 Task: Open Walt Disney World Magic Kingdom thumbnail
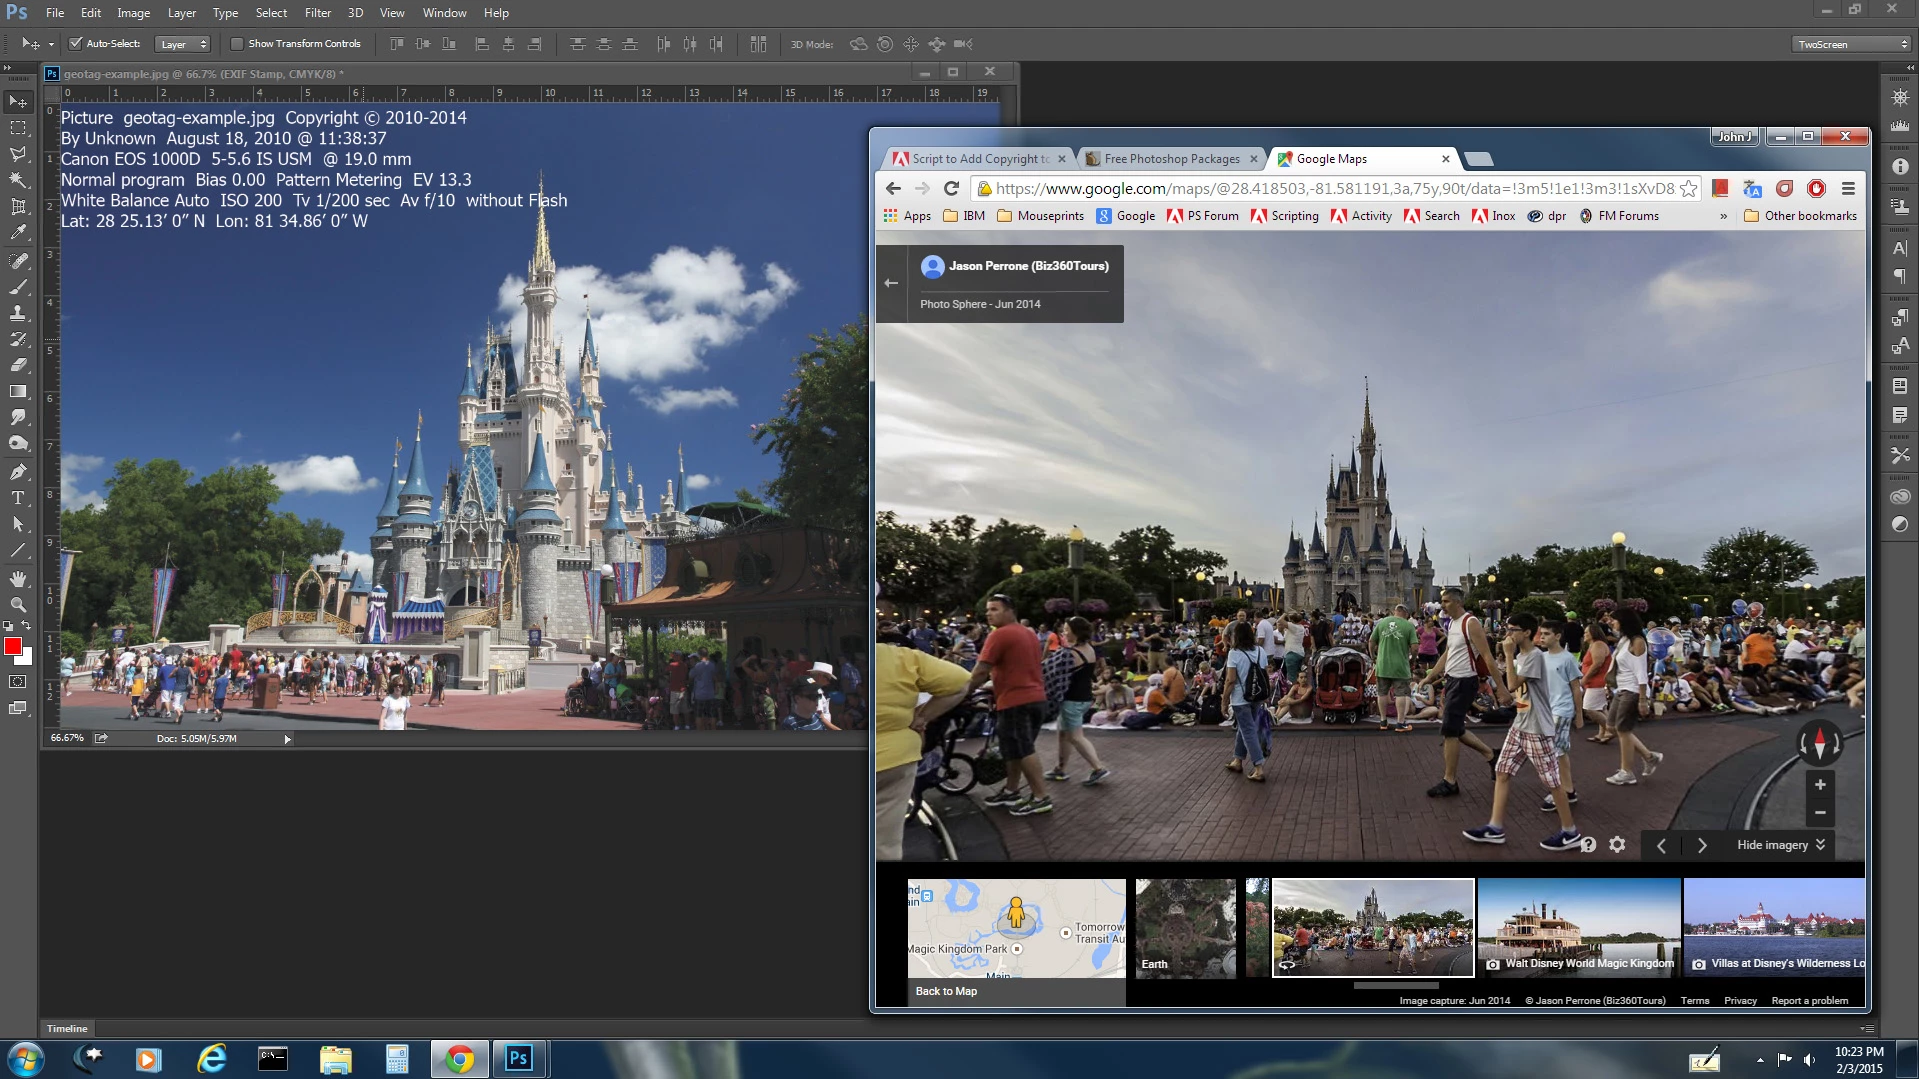pyautogui.click(x=1578, y=927)
